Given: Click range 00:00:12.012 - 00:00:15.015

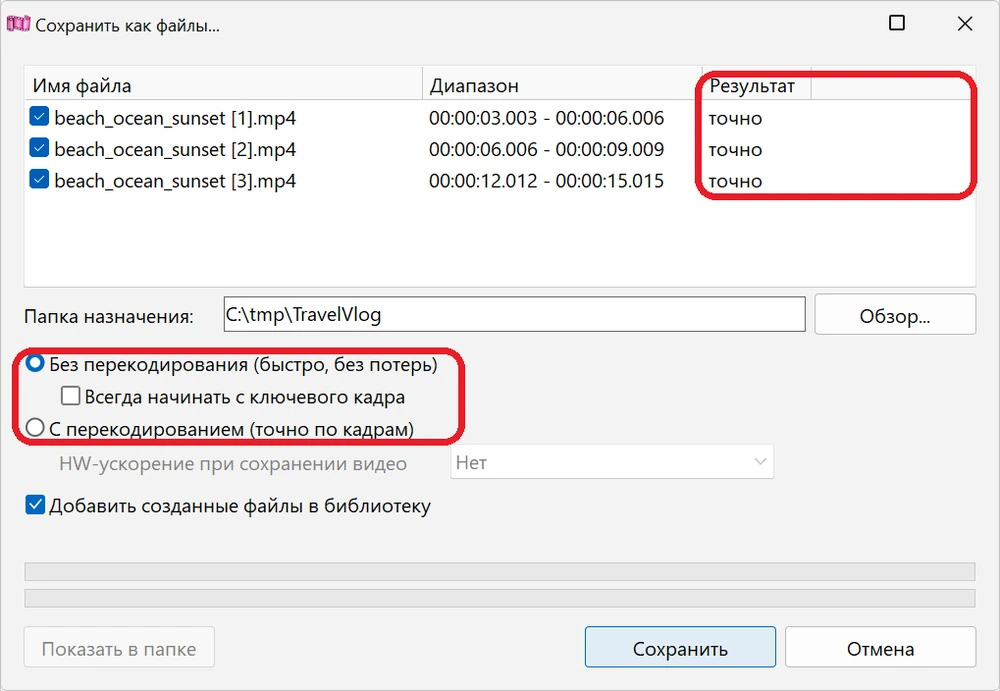Looking at the screenshot, I should click(547, 181).
